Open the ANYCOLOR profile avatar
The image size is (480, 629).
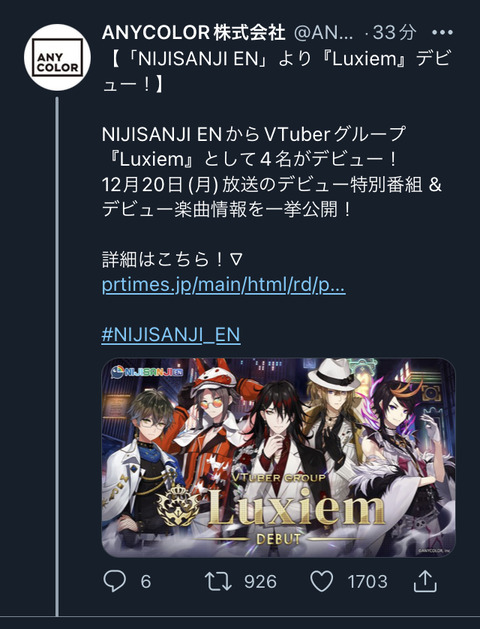point(57,57)
